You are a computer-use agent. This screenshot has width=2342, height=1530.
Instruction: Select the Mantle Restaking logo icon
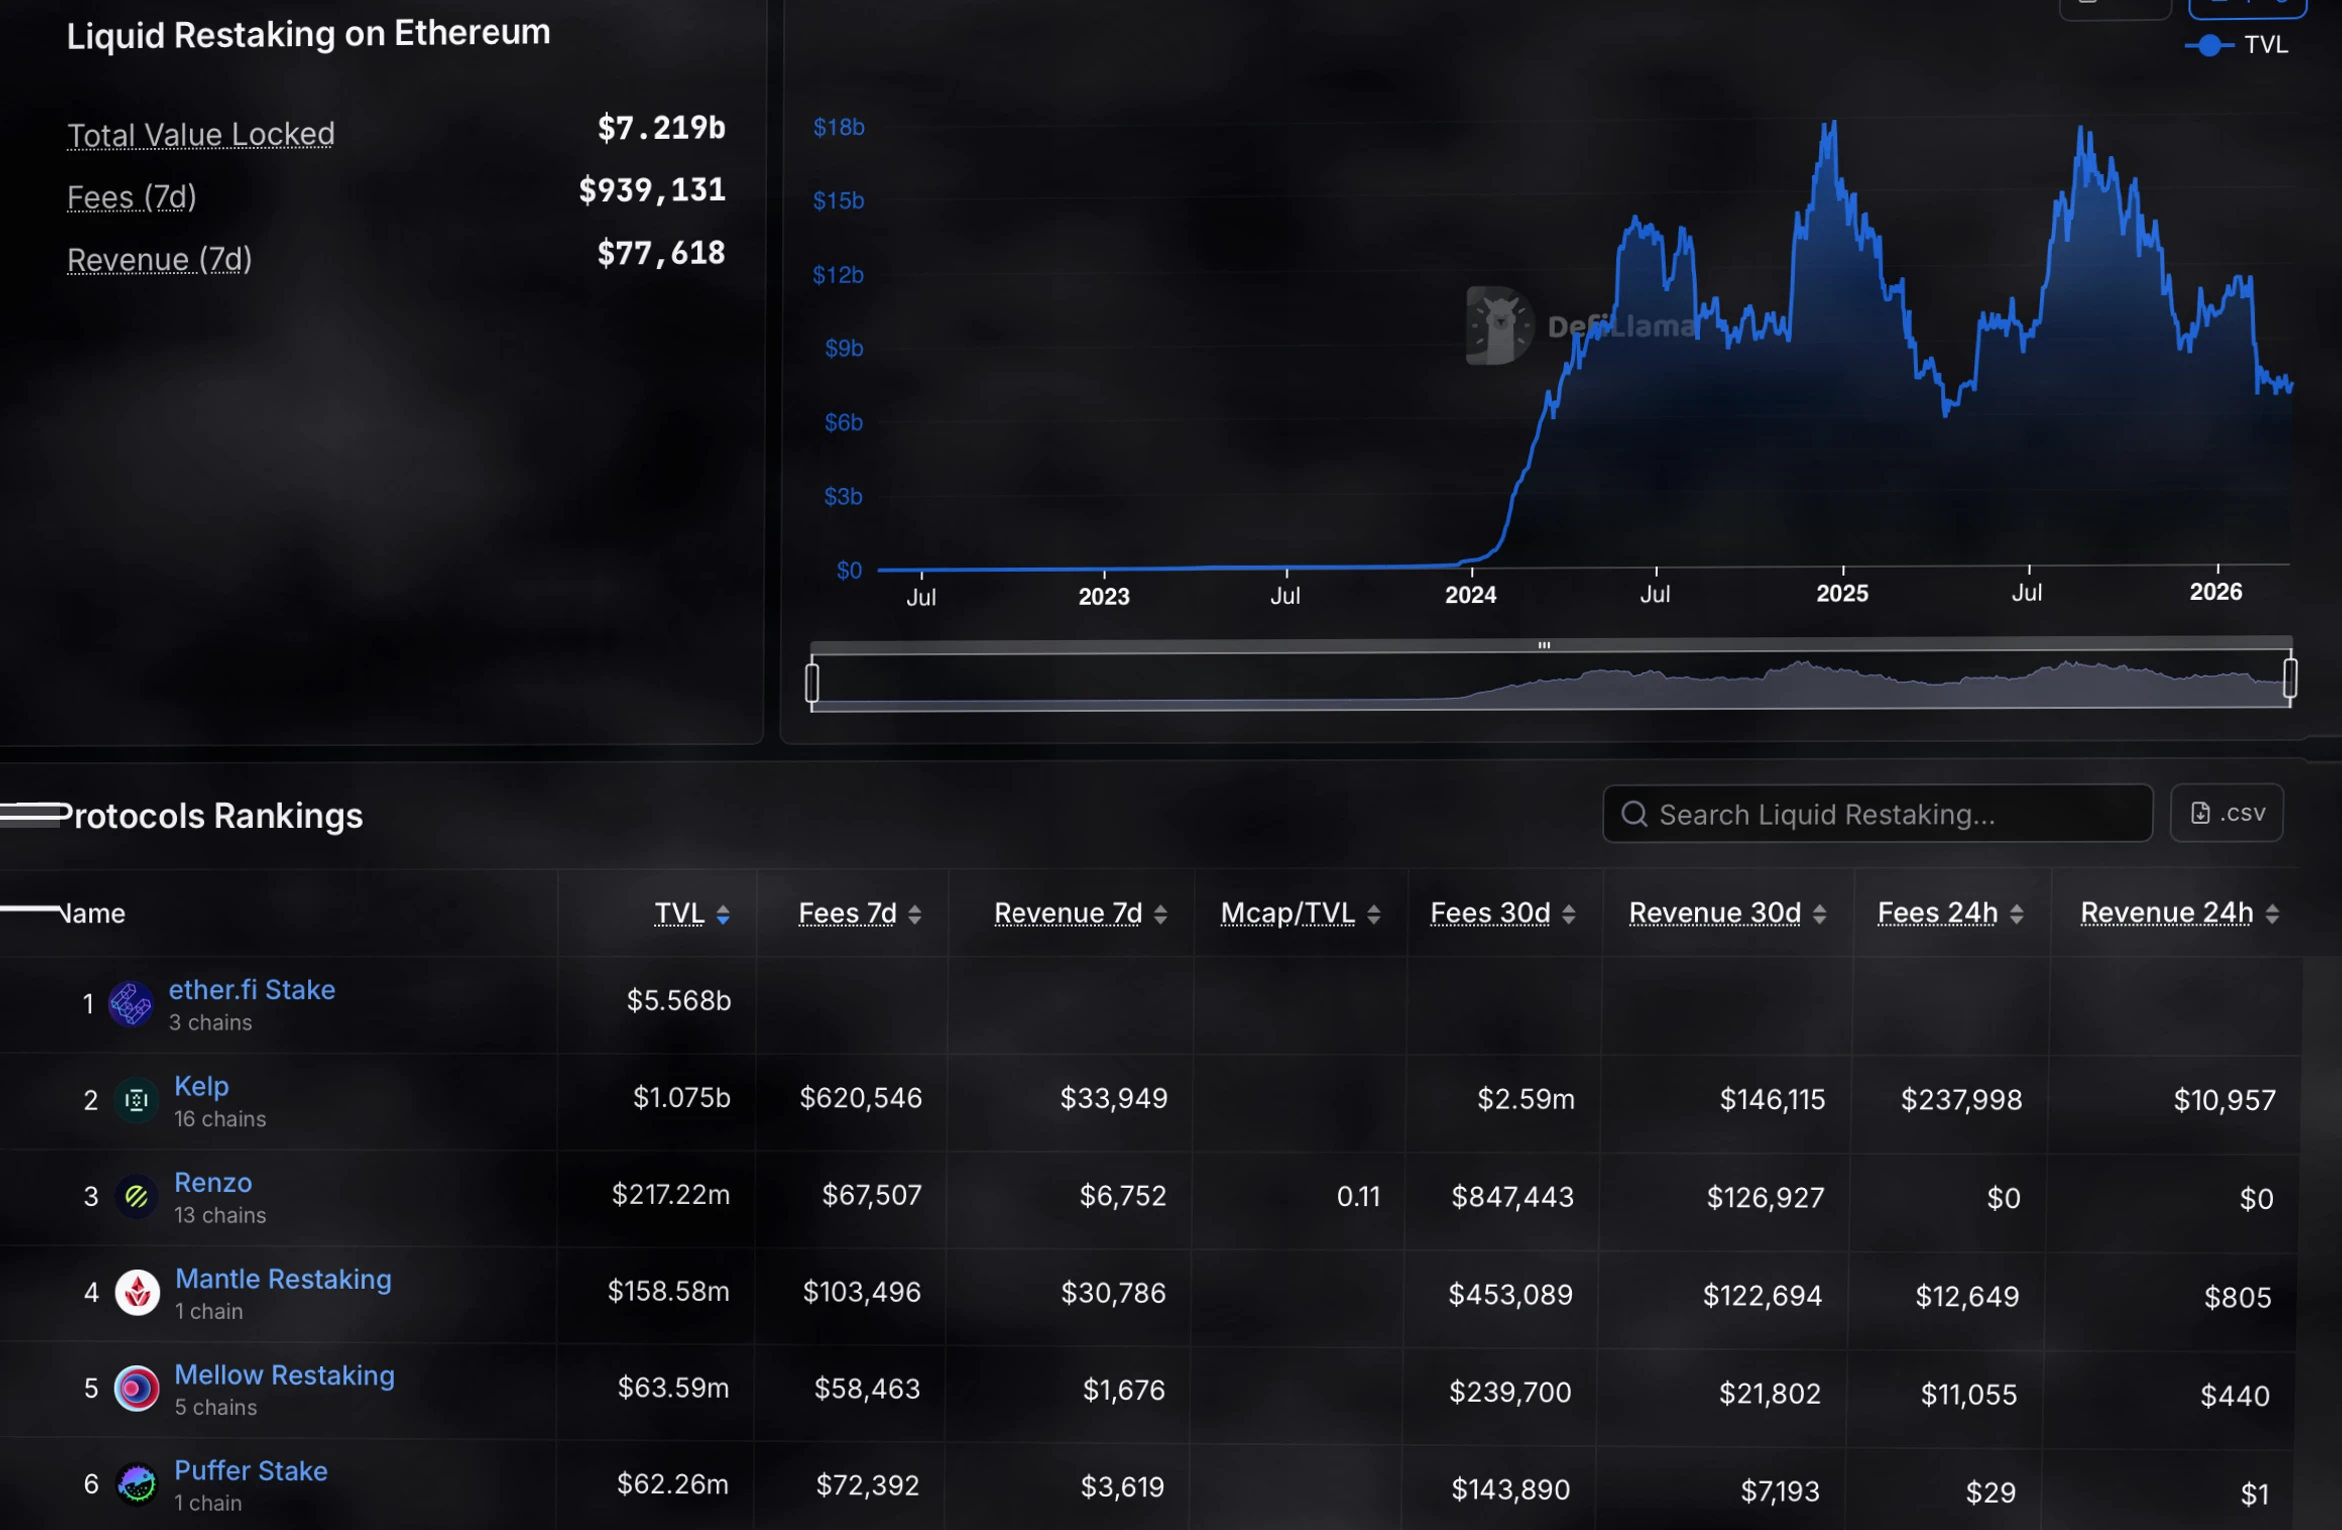[137, 1293]
